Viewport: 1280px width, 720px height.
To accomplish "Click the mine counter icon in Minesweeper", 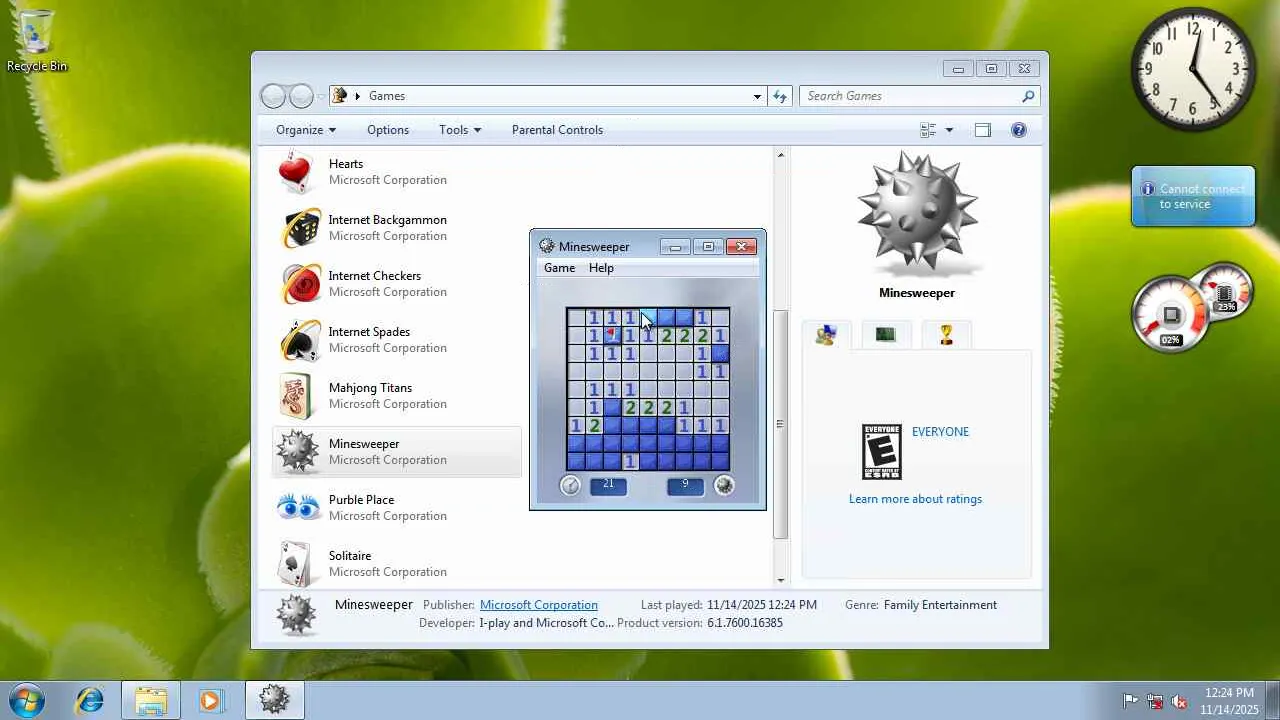I will (x=724, y=486).
